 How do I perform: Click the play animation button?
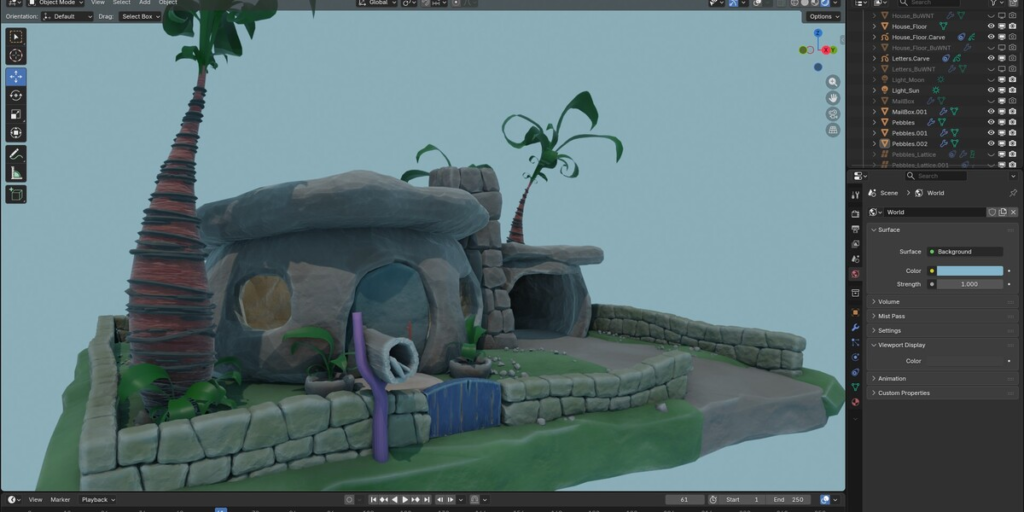pos(405,500)
